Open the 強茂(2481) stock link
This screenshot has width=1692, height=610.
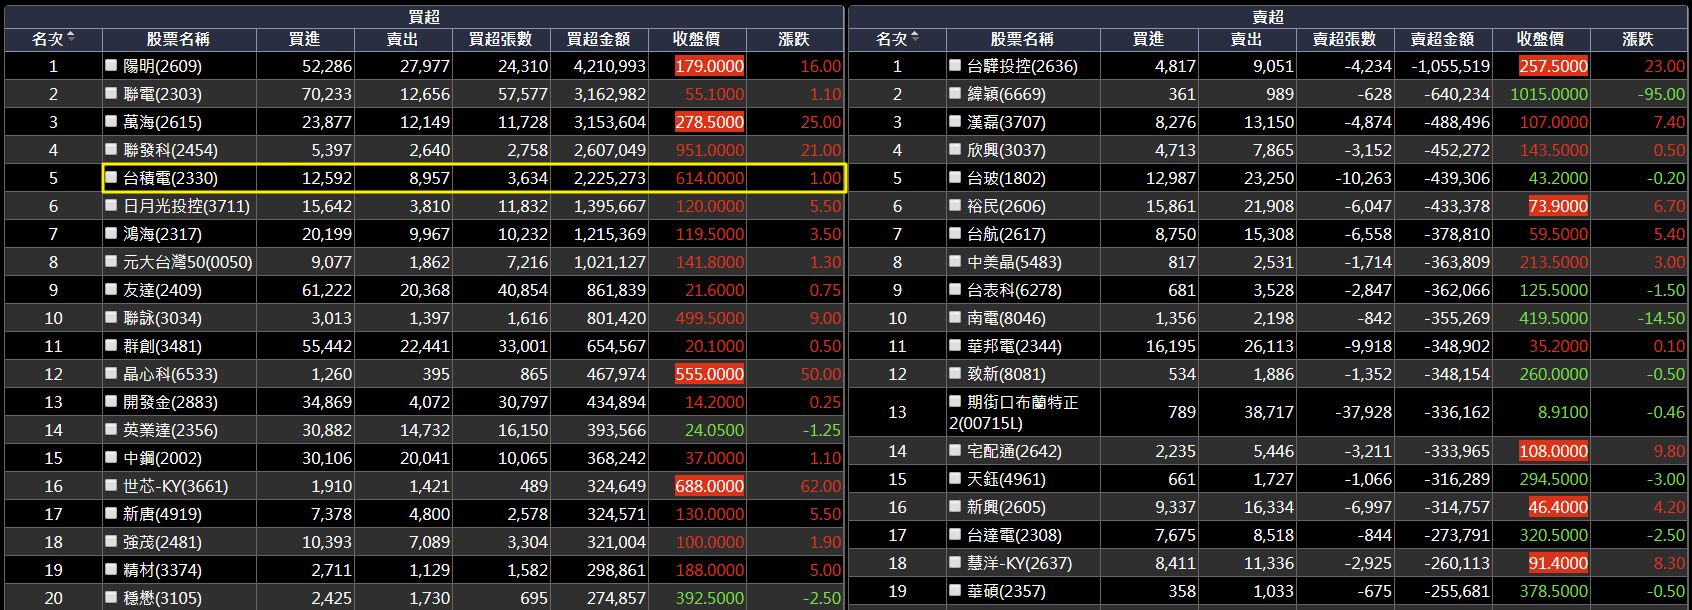162,542
